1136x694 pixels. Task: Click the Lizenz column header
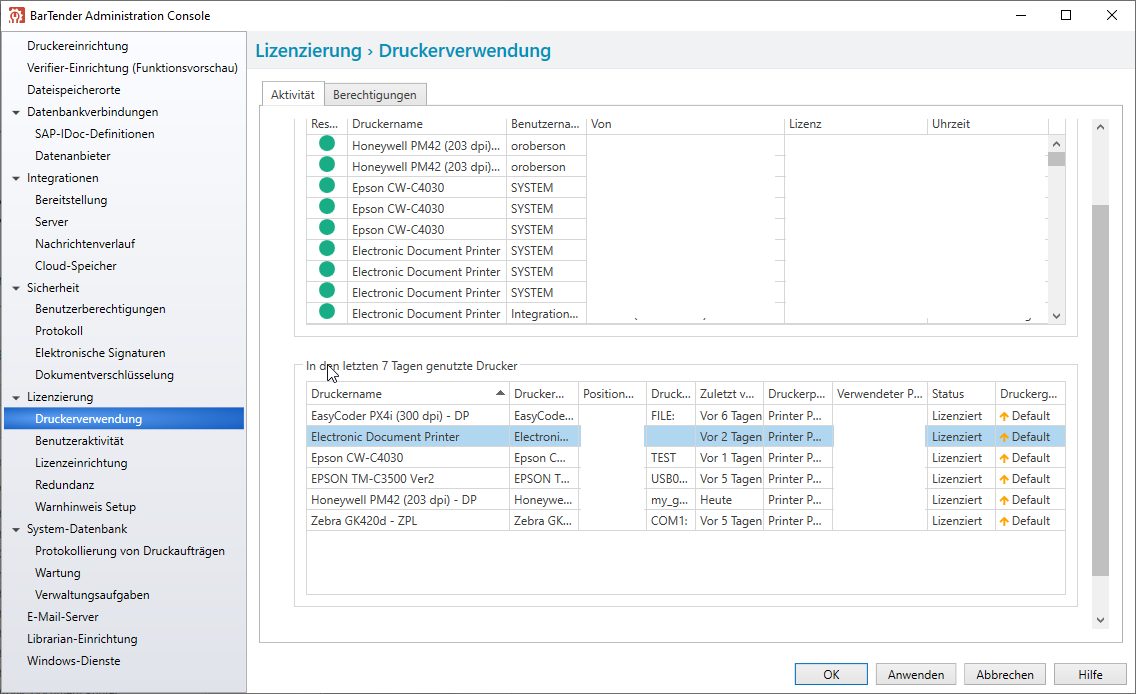(856, 124)
